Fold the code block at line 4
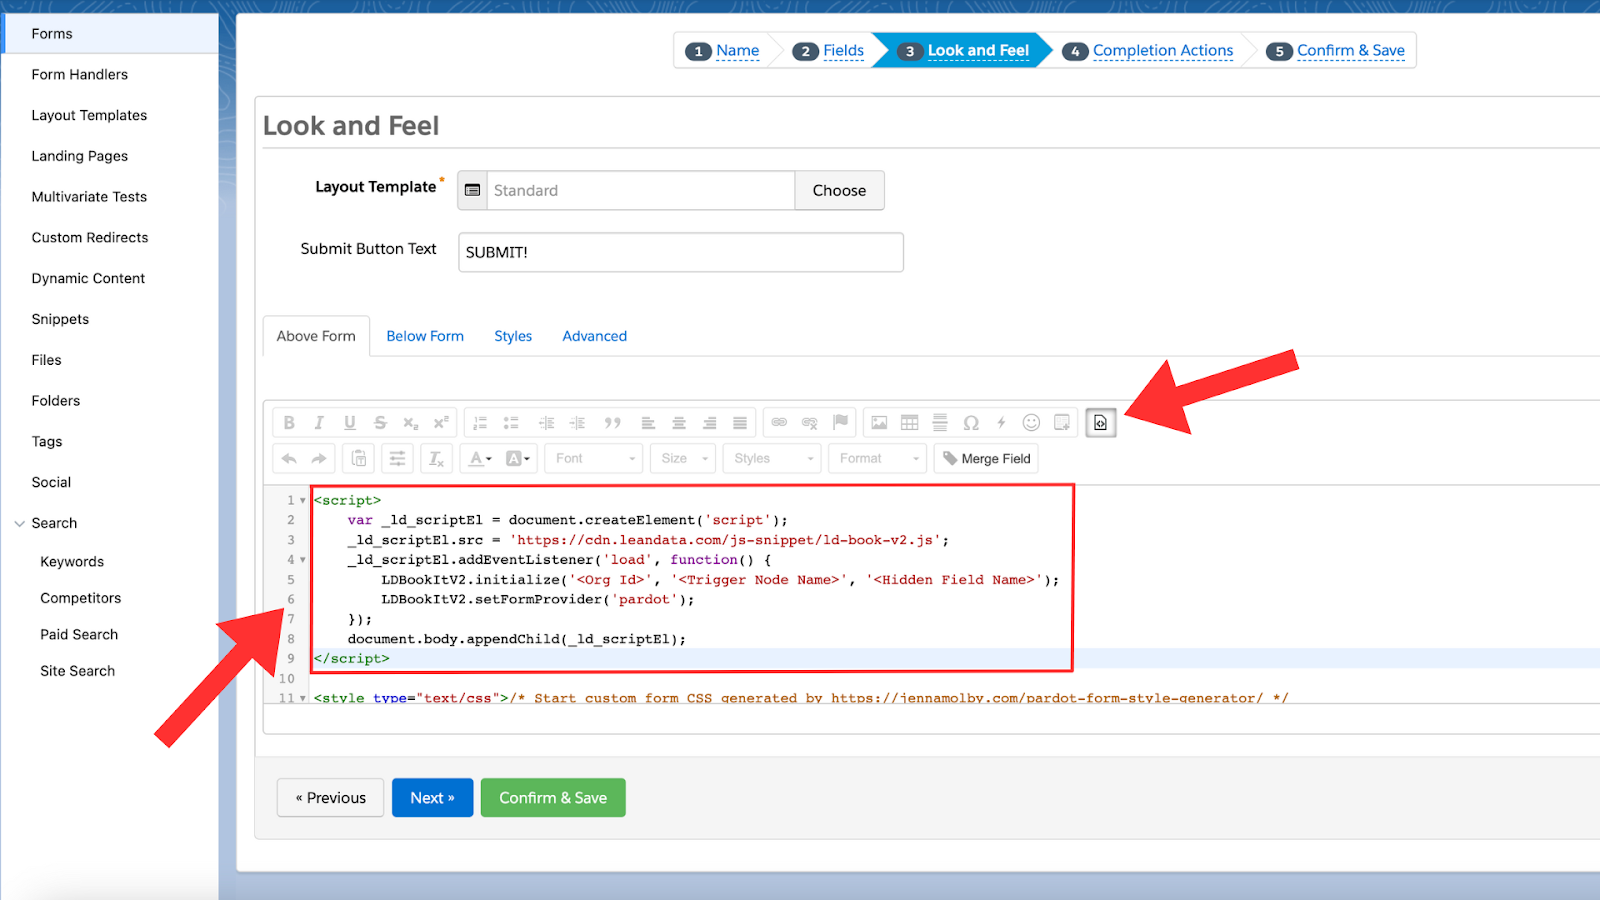Viewport: 1600px width, 900px height. [303, 560]
